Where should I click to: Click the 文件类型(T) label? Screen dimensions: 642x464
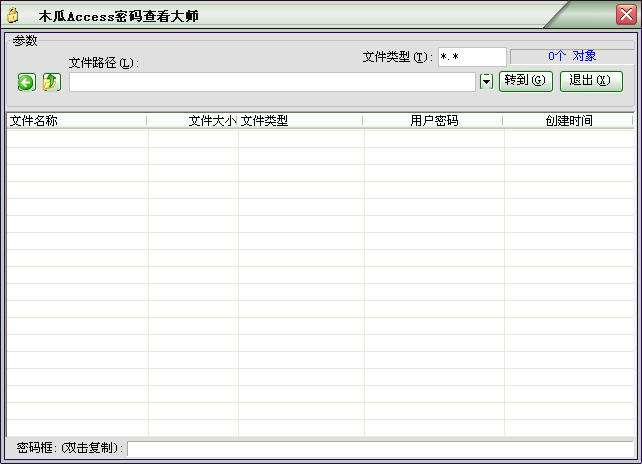[397, 57]
